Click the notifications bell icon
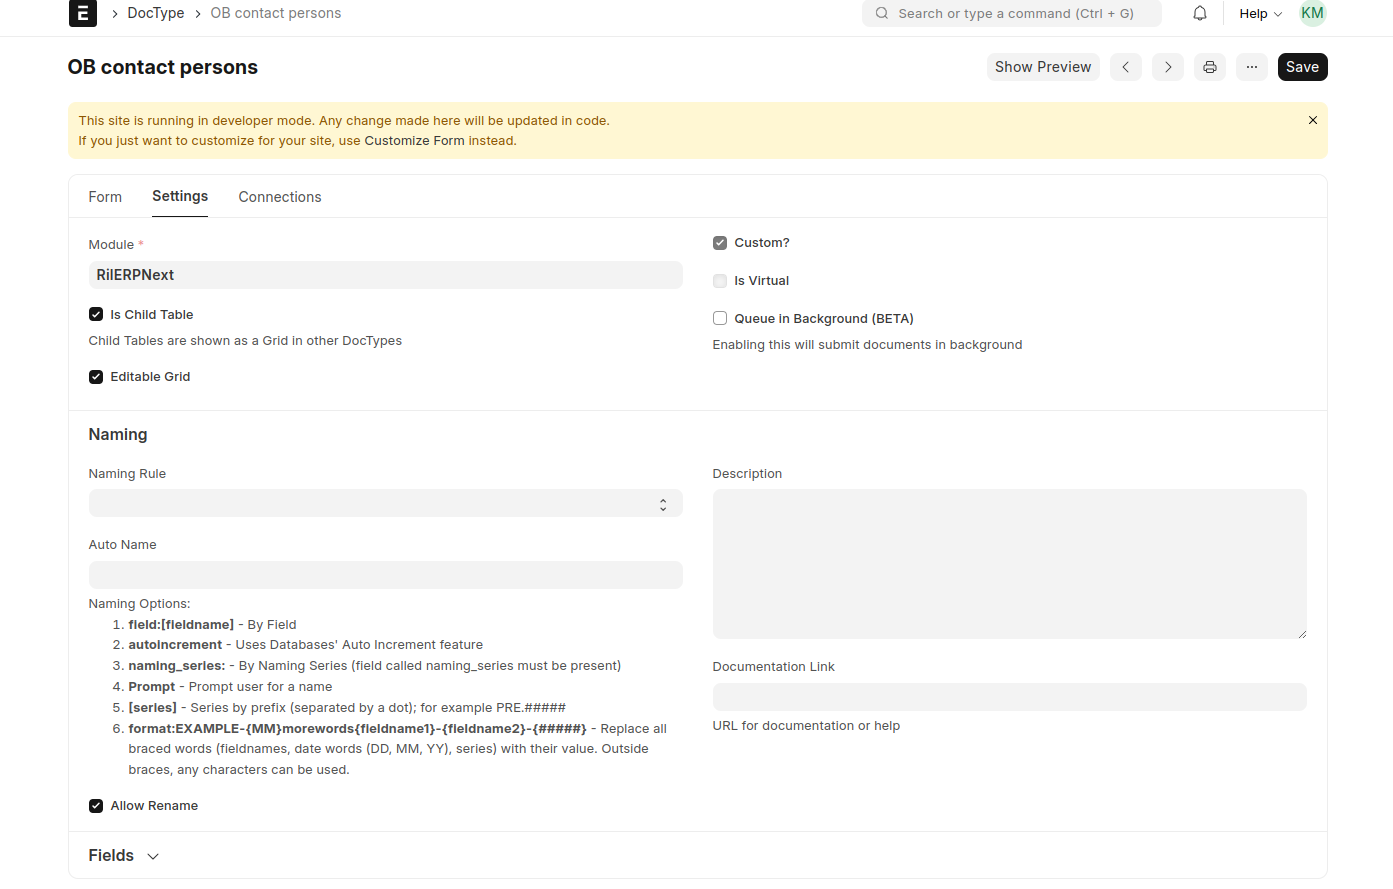Image resolution: width=1393 pixels, height=889 pixels. click(1200, 13)
